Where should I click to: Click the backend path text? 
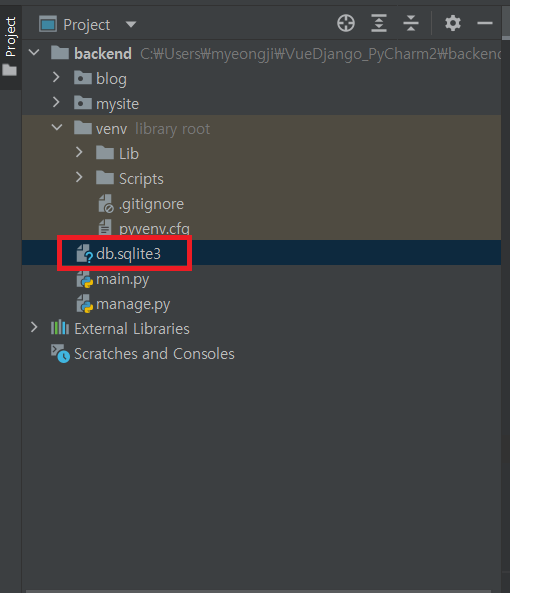point(321,54)
